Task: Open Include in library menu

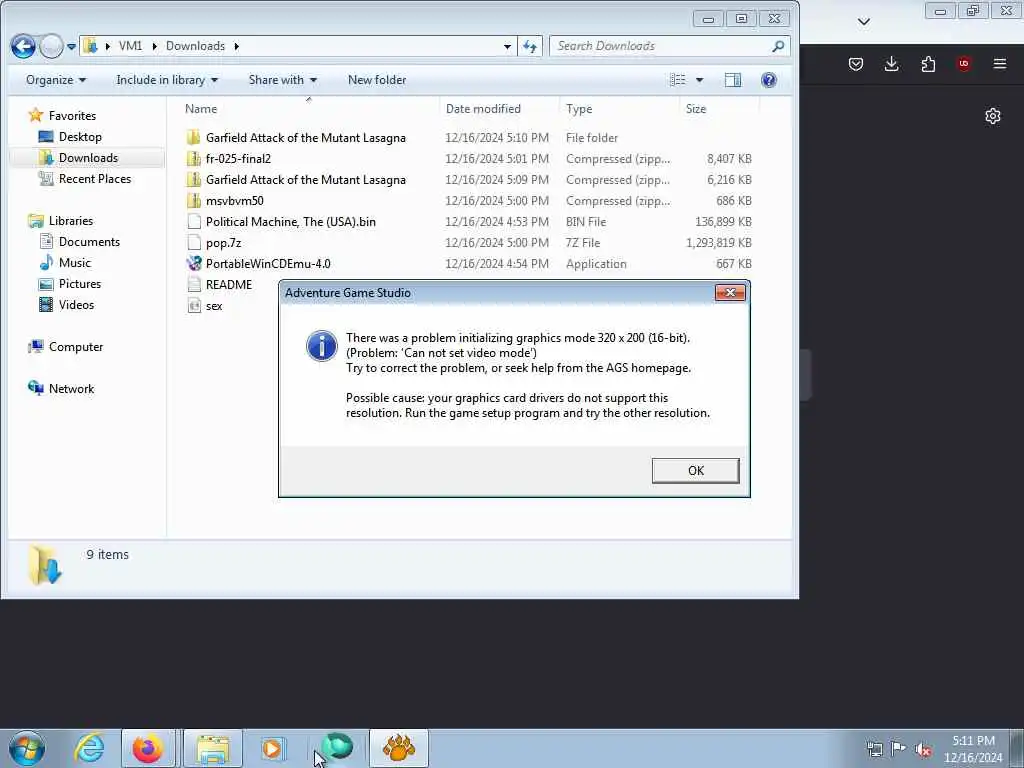Action: [167, 80]
